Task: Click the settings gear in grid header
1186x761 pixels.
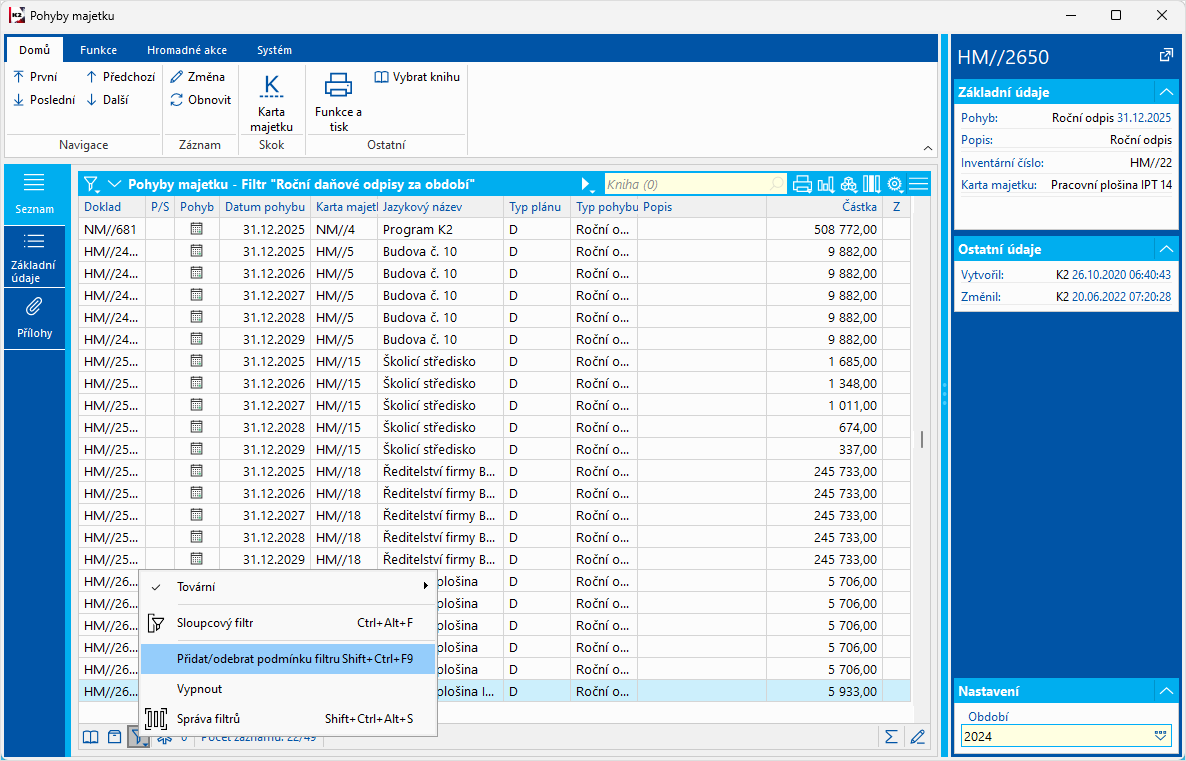Action: pos(894,184)
